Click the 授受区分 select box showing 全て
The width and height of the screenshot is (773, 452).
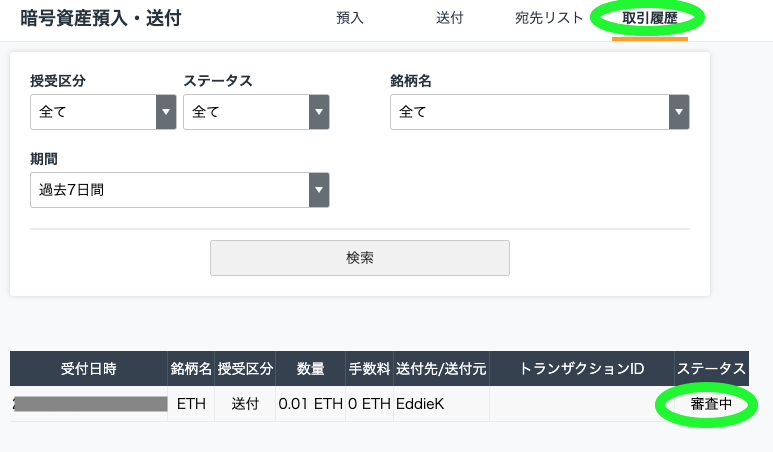(x=103, y=112)
